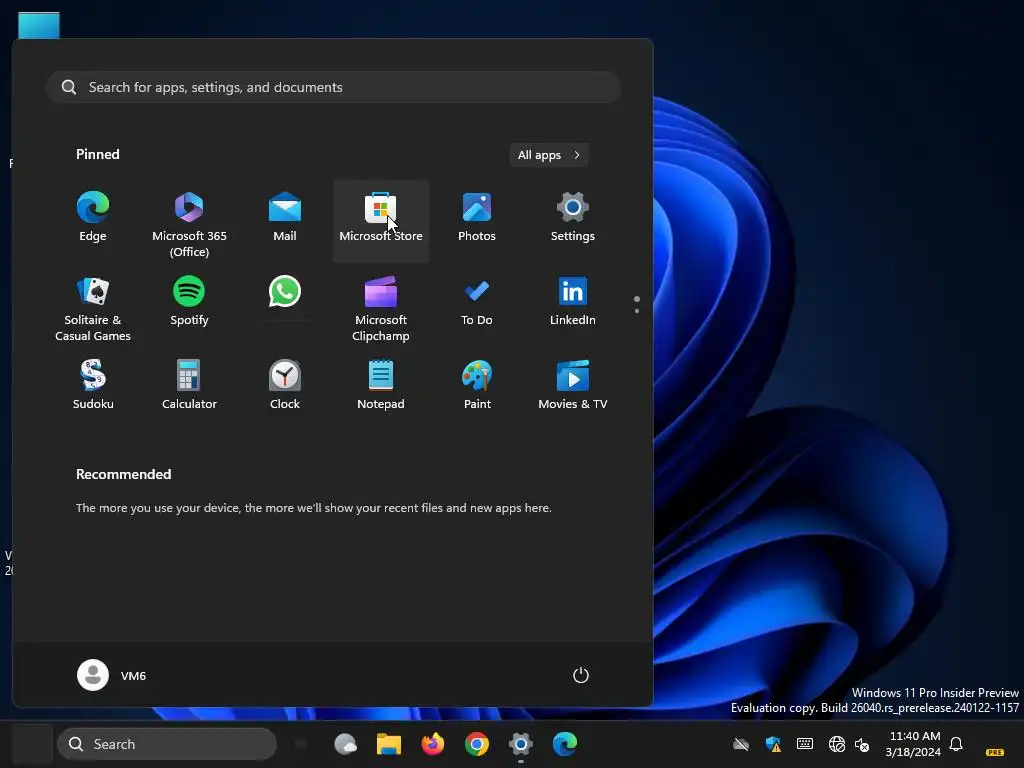Viewport: 1024px width, 768px height.
Task: Open the VM6 user account menu
Action: [112, 675]
